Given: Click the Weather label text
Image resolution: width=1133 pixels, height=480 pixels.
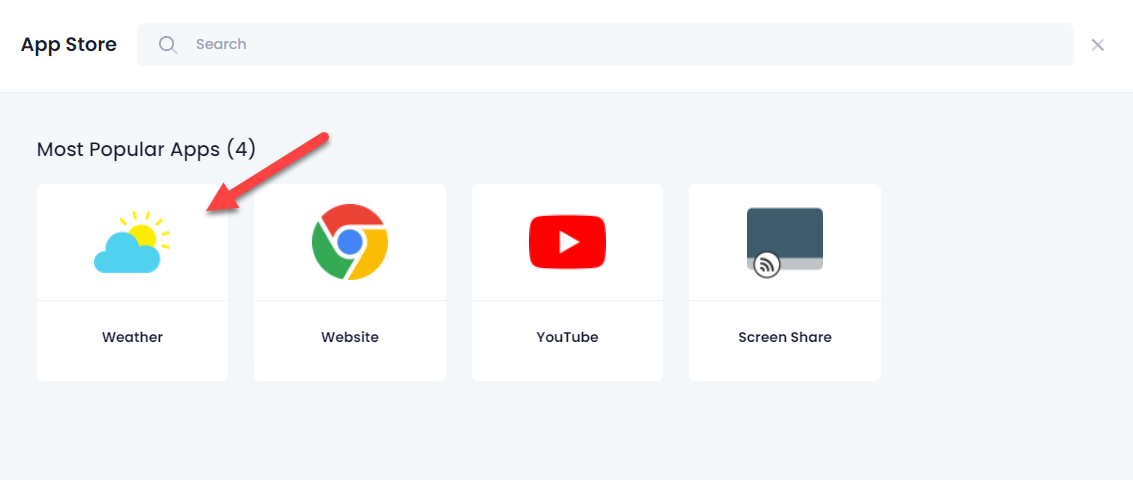Looking at the screenshot, I should (x=132, y=337).
